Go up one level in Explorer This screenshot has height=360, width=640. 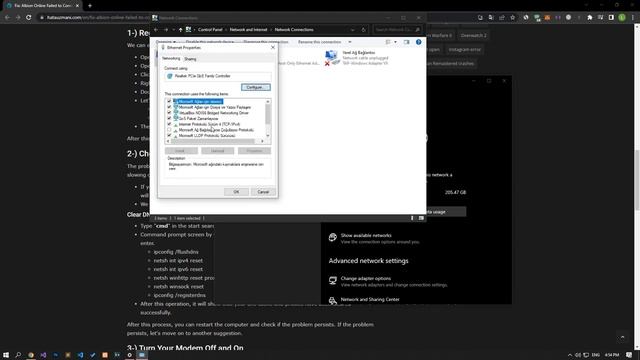coord(180,30)
